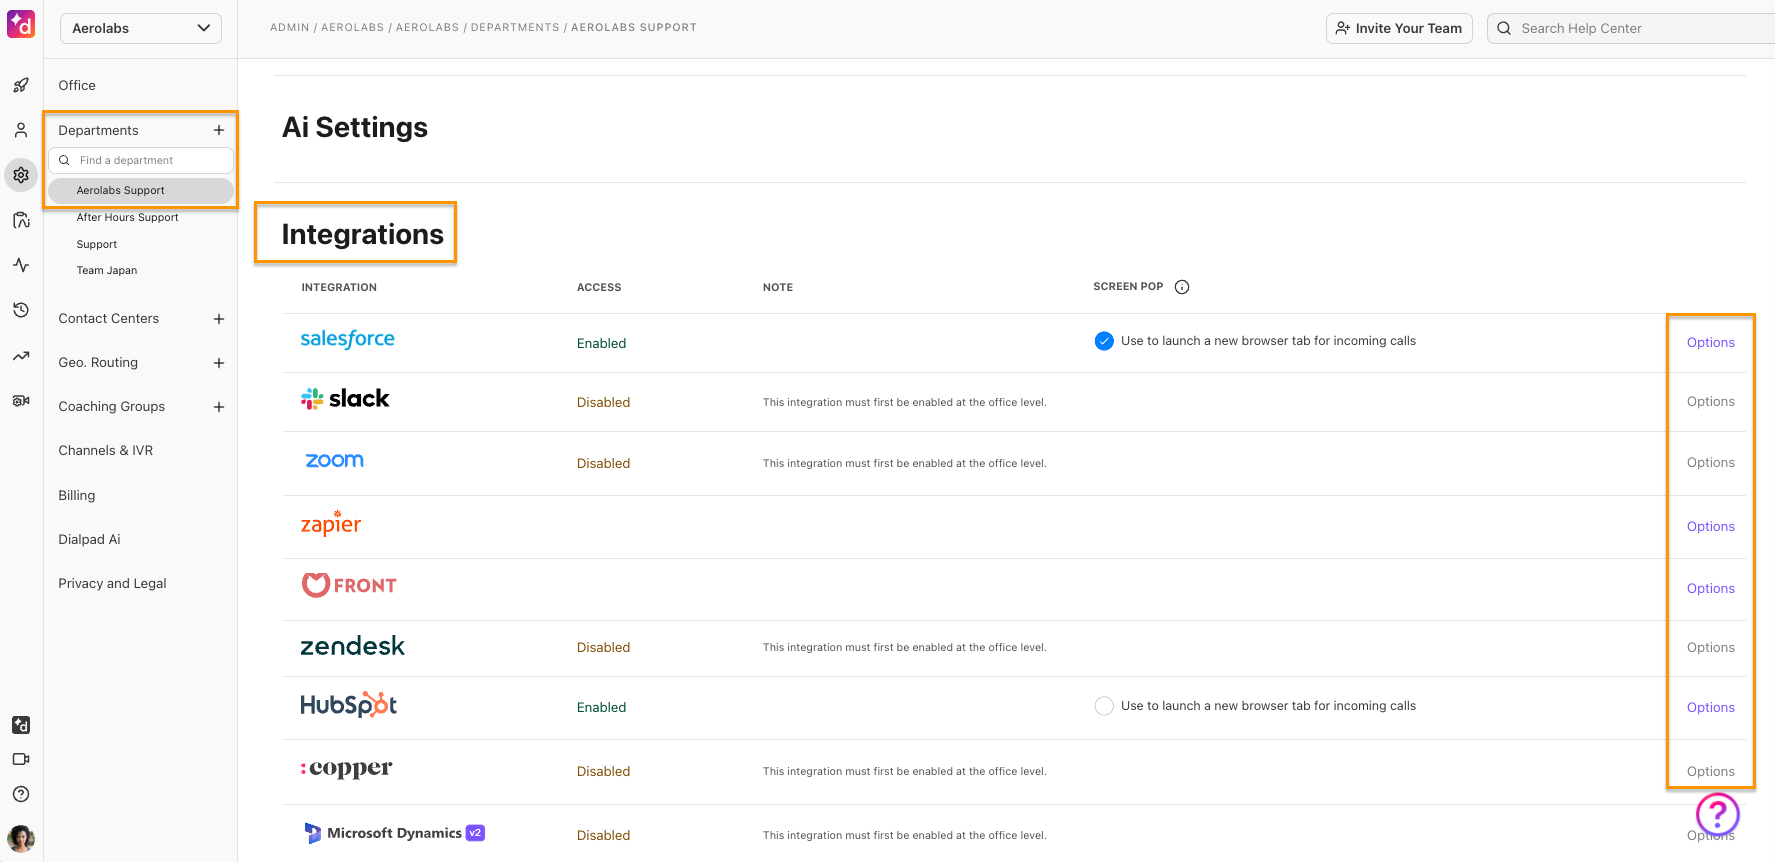Add a Contact Center with plus

point(219,319)
